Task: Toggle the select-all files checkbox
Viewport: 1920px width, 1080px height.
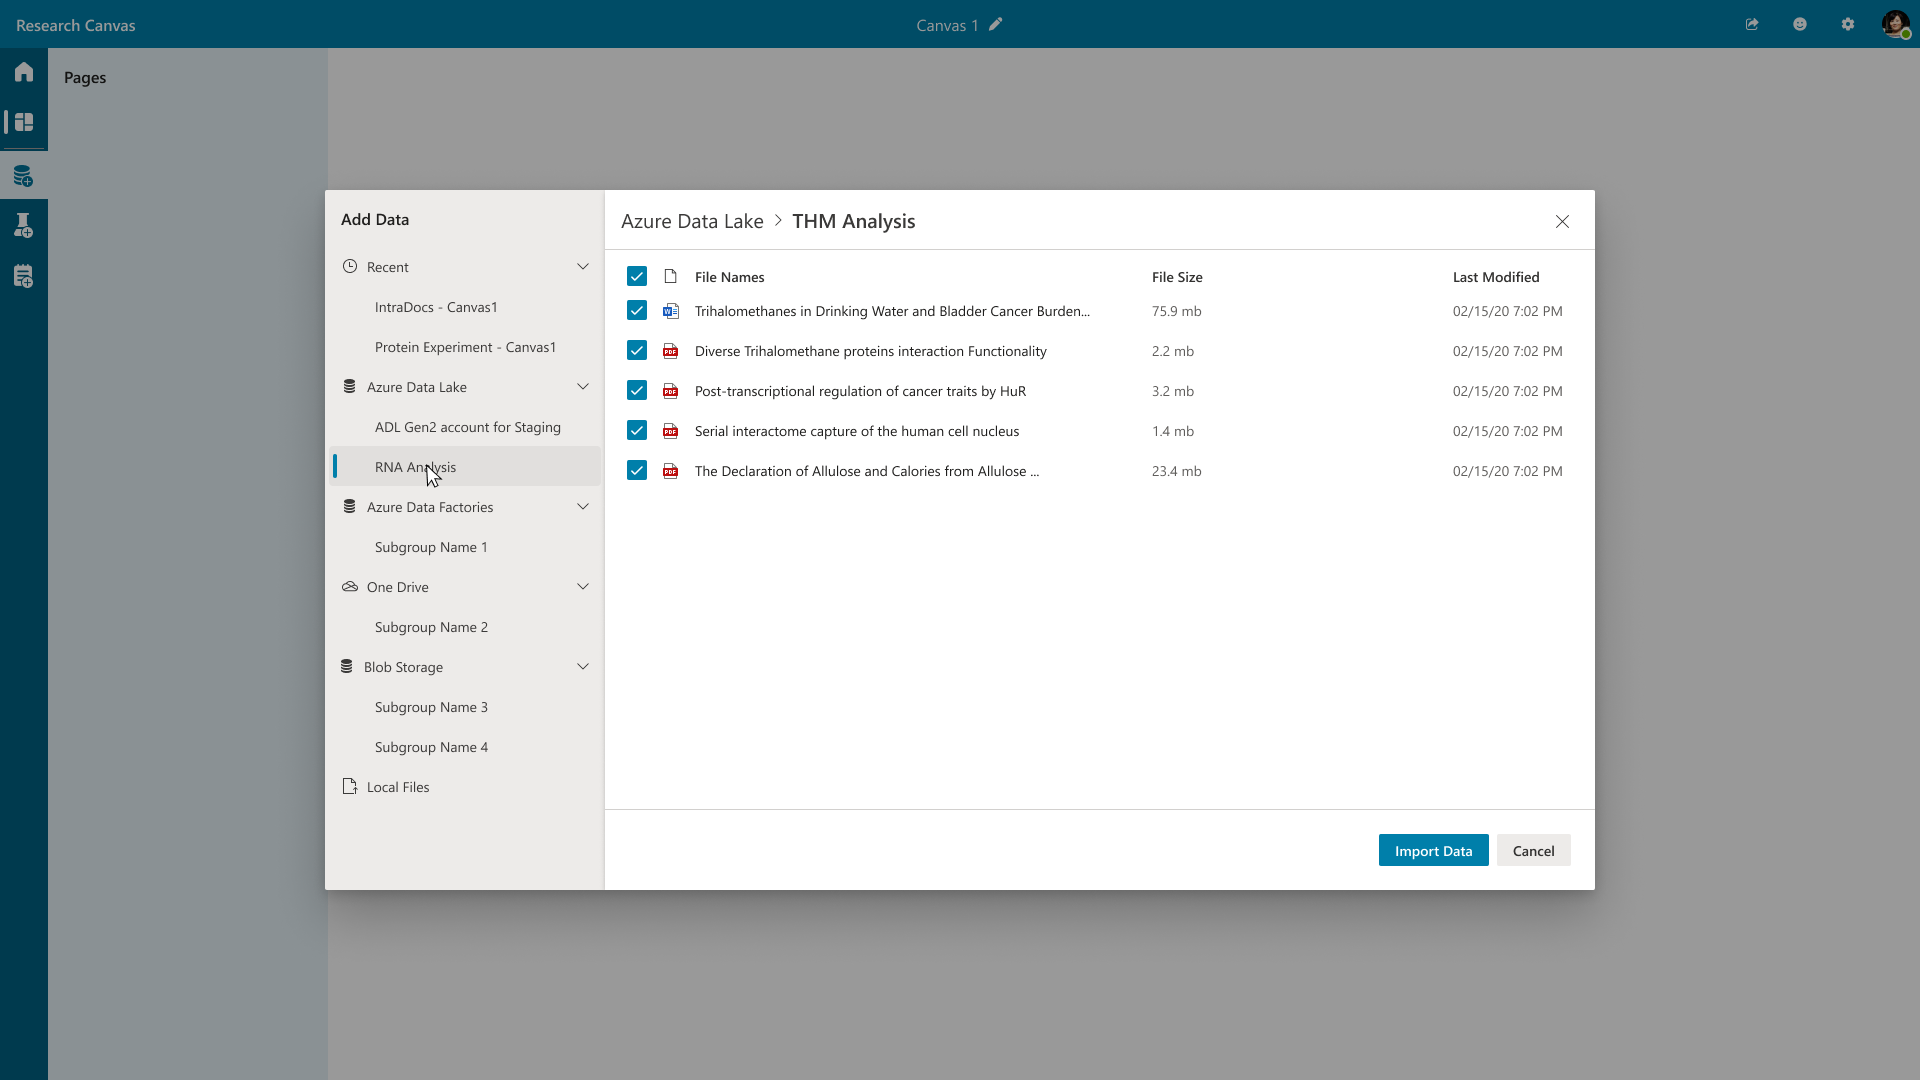Action: pos(637,276)
